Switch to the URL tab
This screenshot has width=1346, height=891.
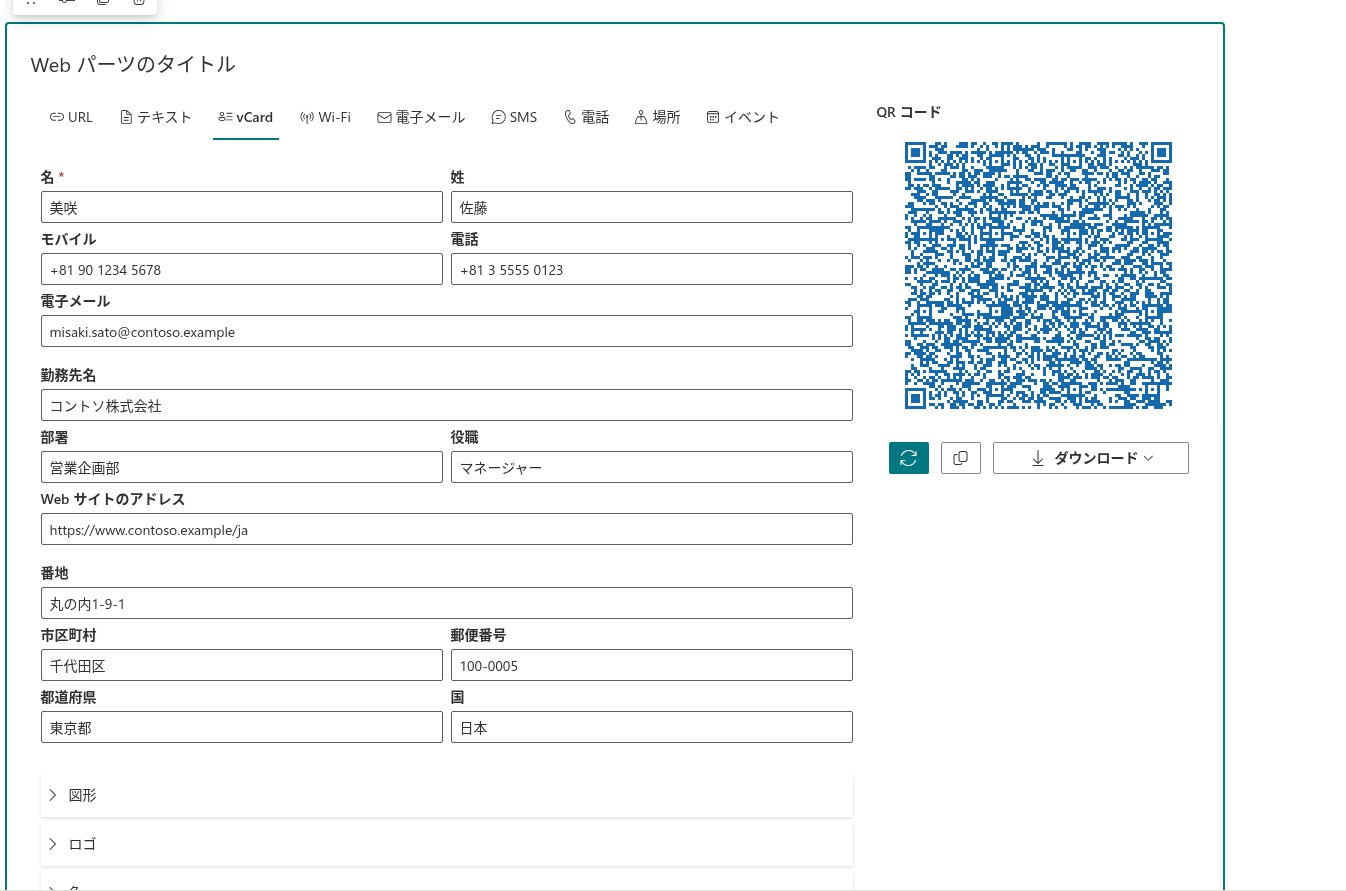[x=71, y=117]
